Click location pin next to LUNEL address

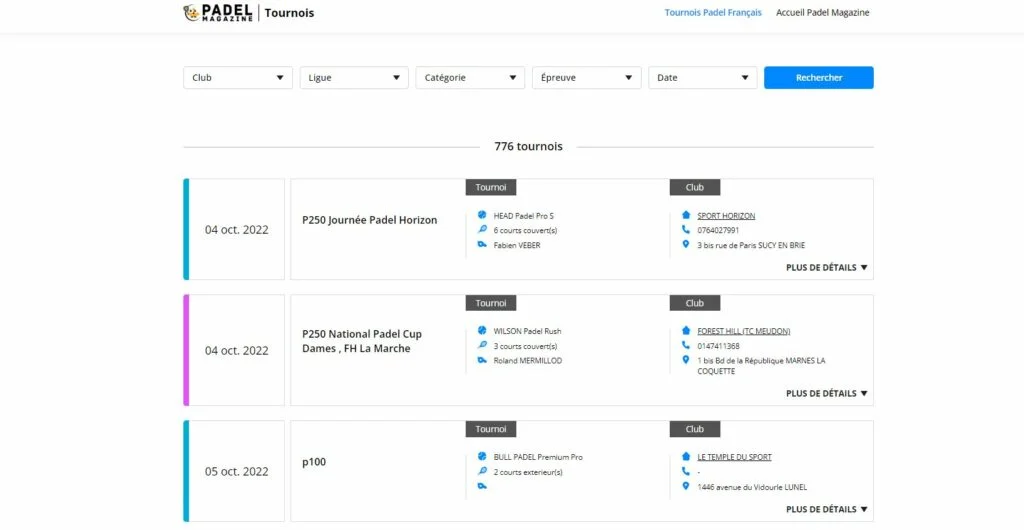(x=686, y=487)
